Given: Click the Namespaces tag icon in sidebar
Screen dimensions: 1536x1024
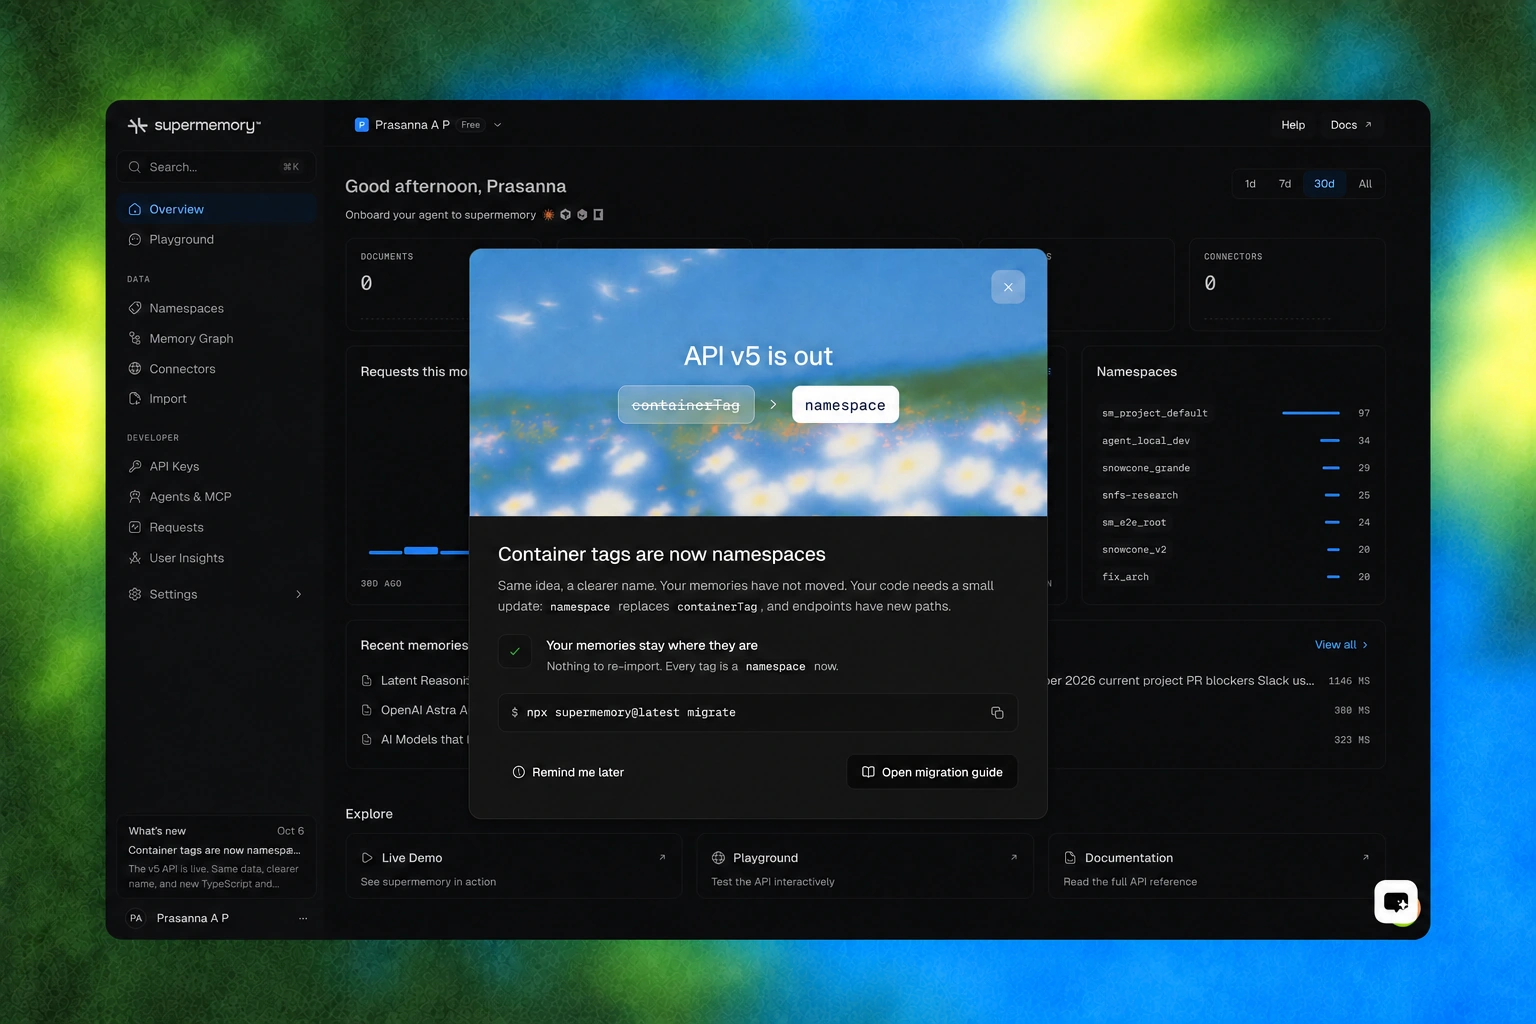Looking at the screenshot, I should tap(135, 308).
